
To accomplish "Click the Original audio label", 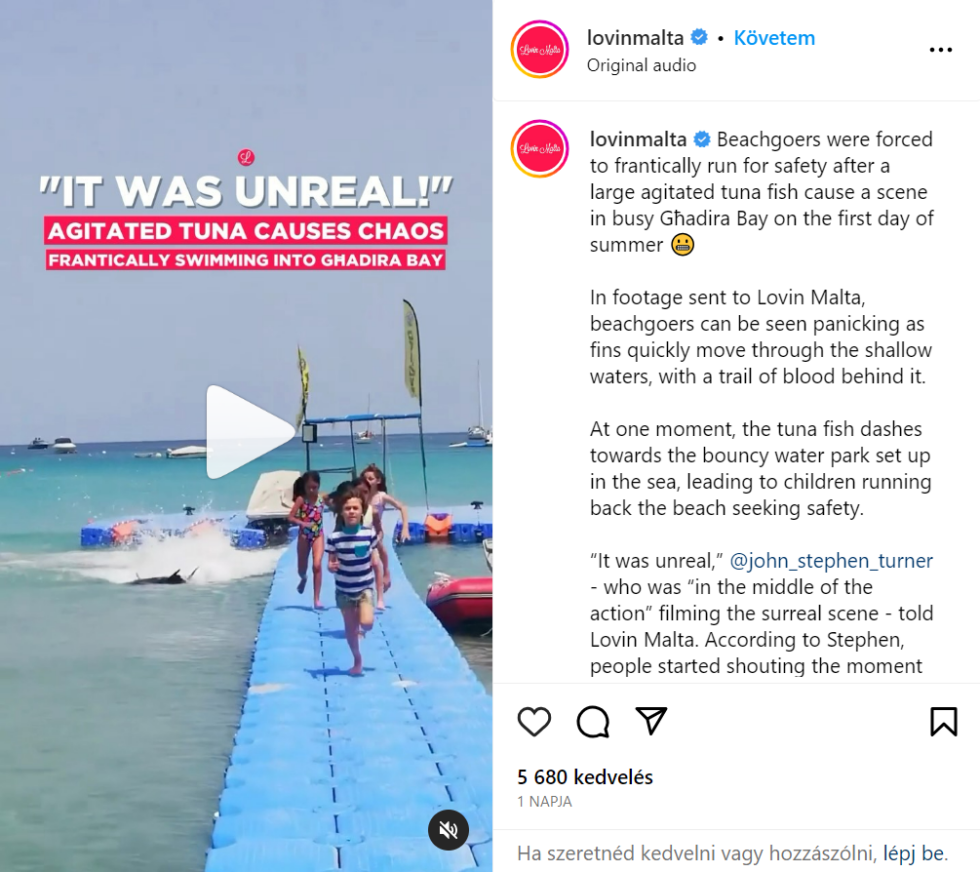I will pyautogui.click(x=641, y=65).
